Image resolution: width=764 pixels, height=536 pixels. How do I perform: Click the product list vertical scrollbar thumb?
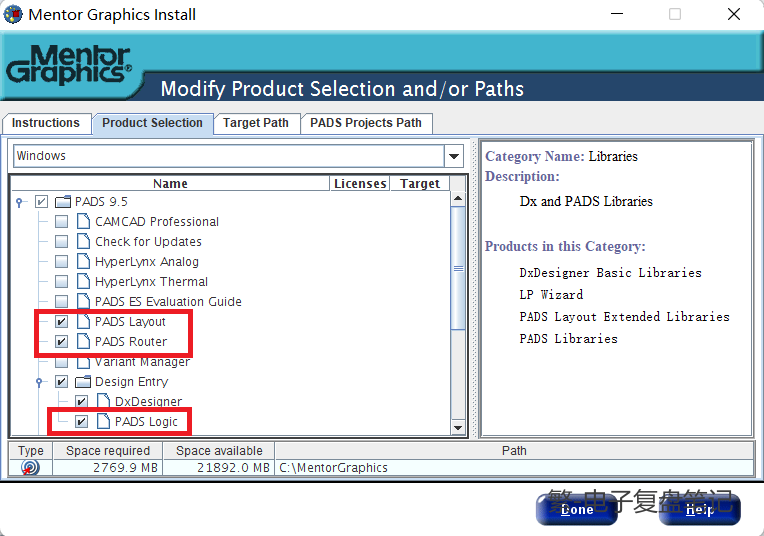(458, 268)
